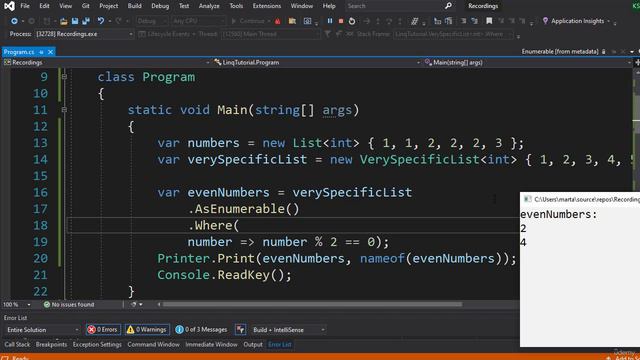Open the Build menu
This screenshot has width=640, height=360.
point(134,6)
